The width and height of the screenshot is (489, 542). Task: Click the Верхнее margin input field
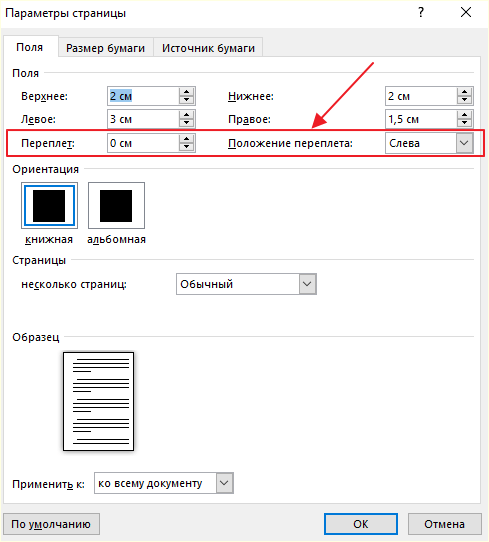click(x=143, y=96)
